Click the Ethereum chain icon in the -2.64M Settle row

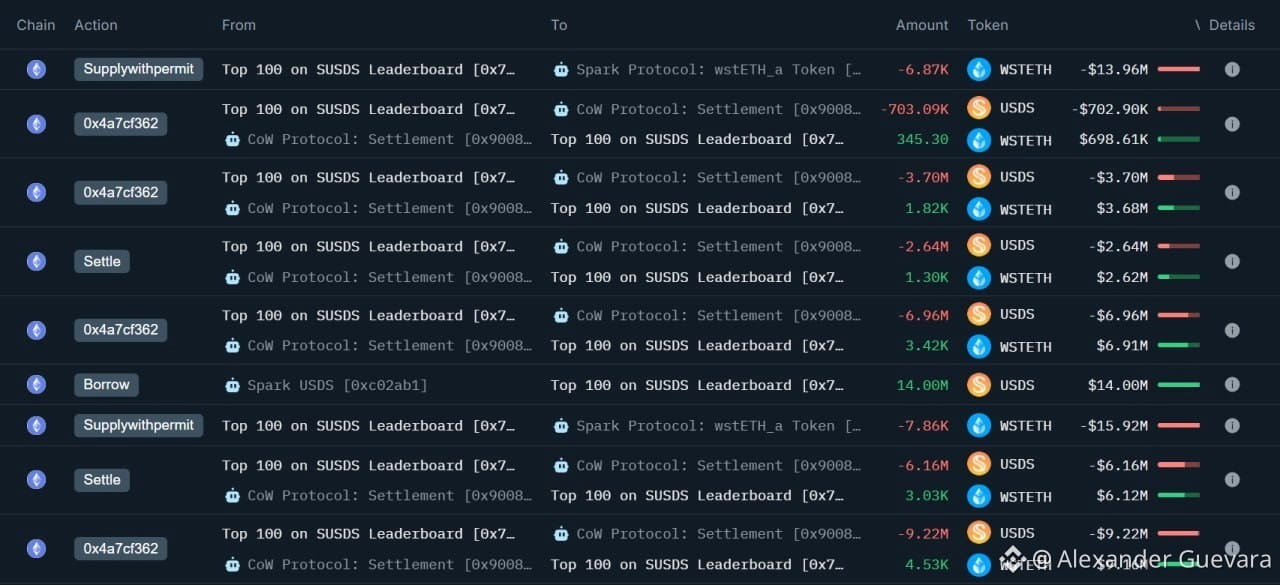[x=36, y=261]
